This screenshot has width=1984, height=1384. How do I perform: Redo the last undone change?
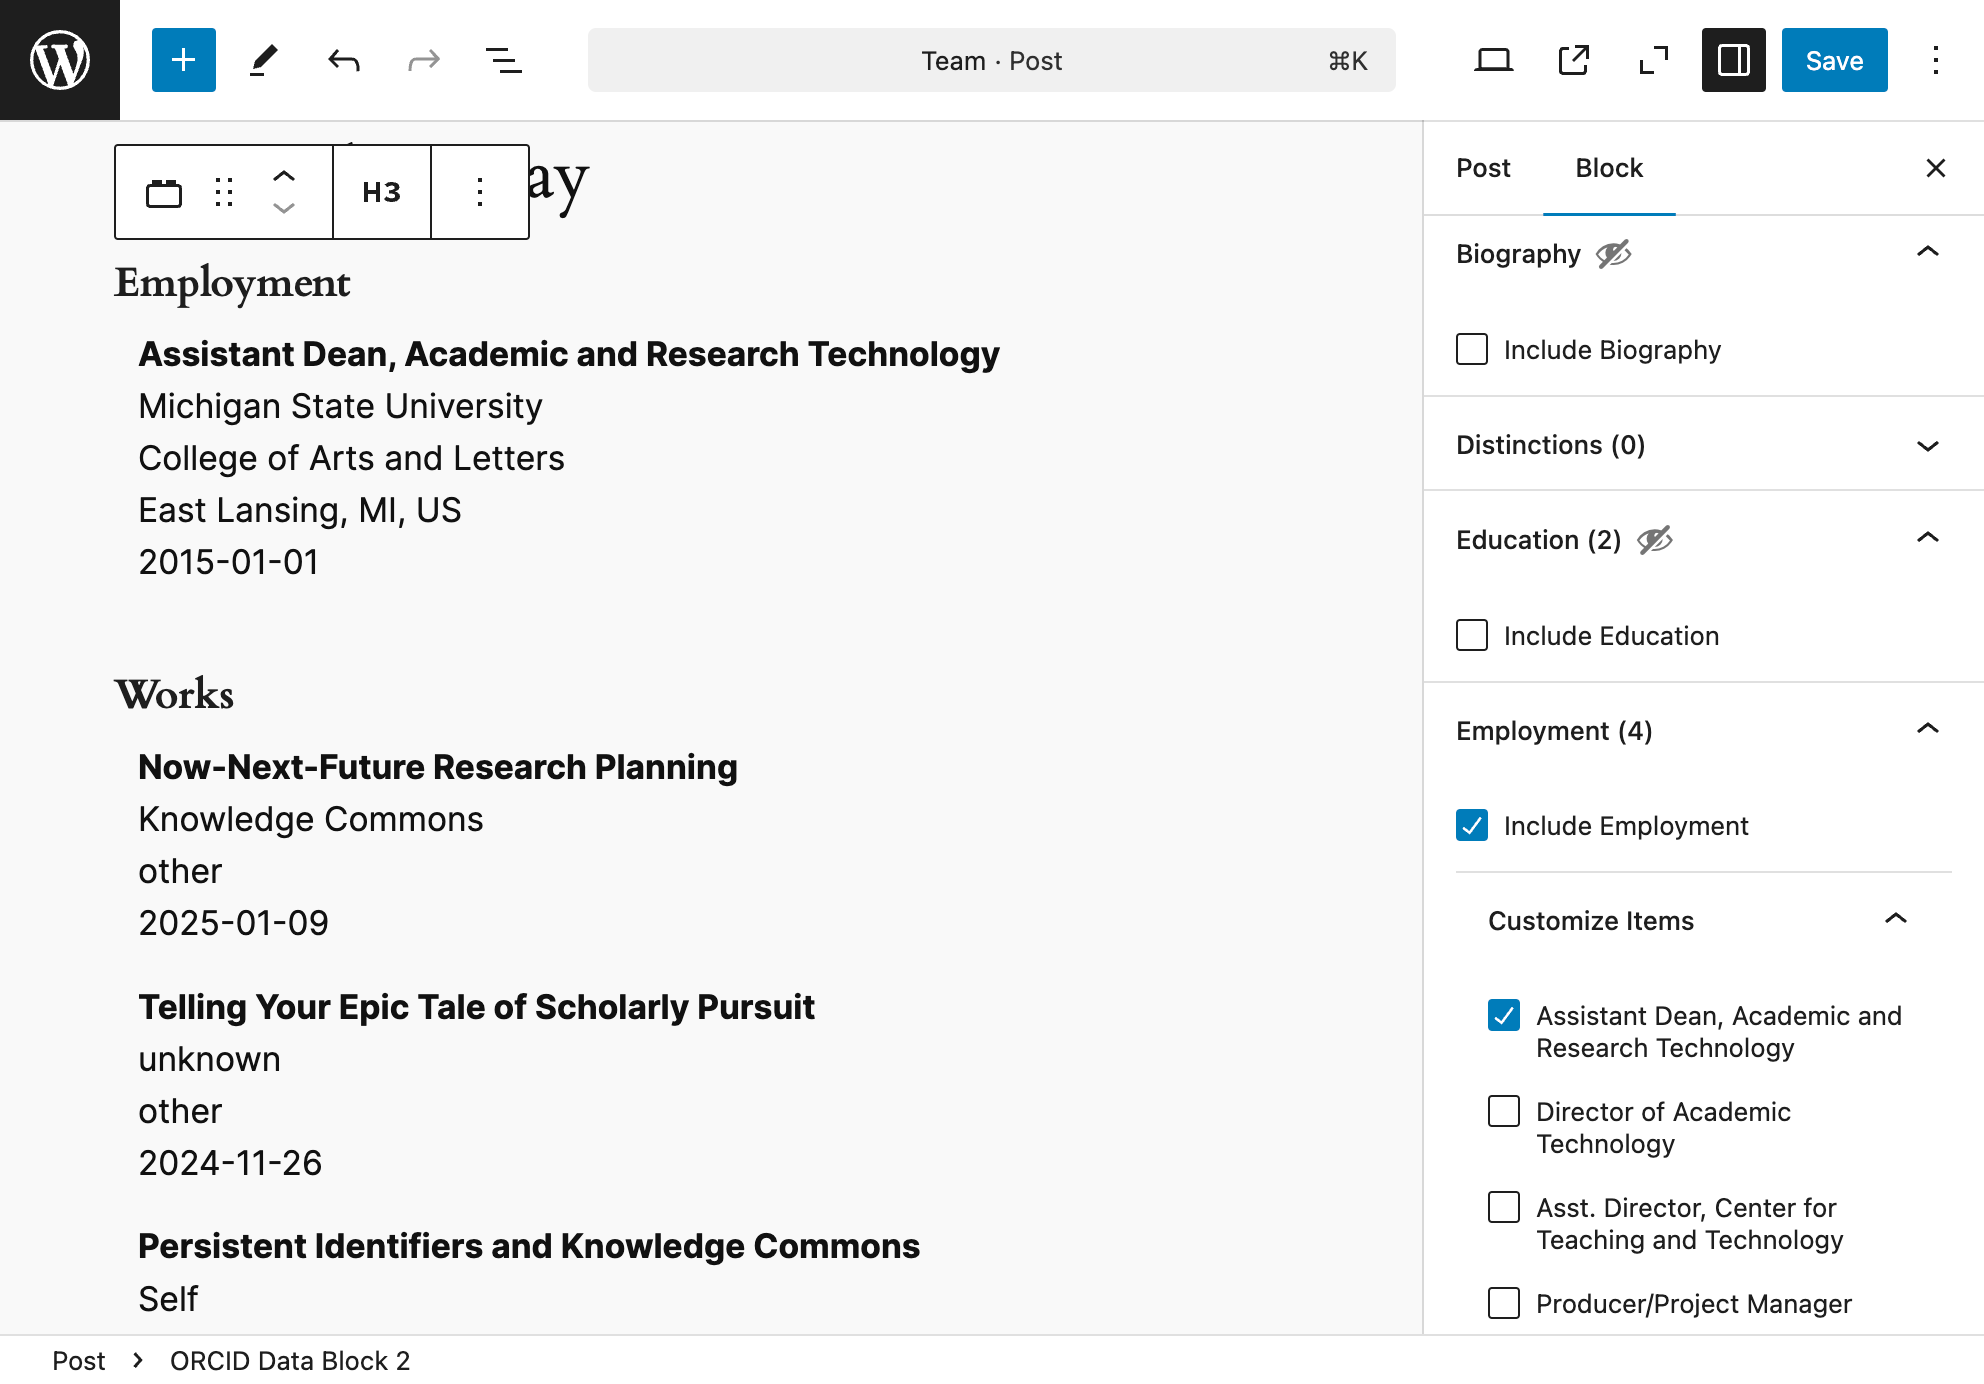[x=424, y=60]
